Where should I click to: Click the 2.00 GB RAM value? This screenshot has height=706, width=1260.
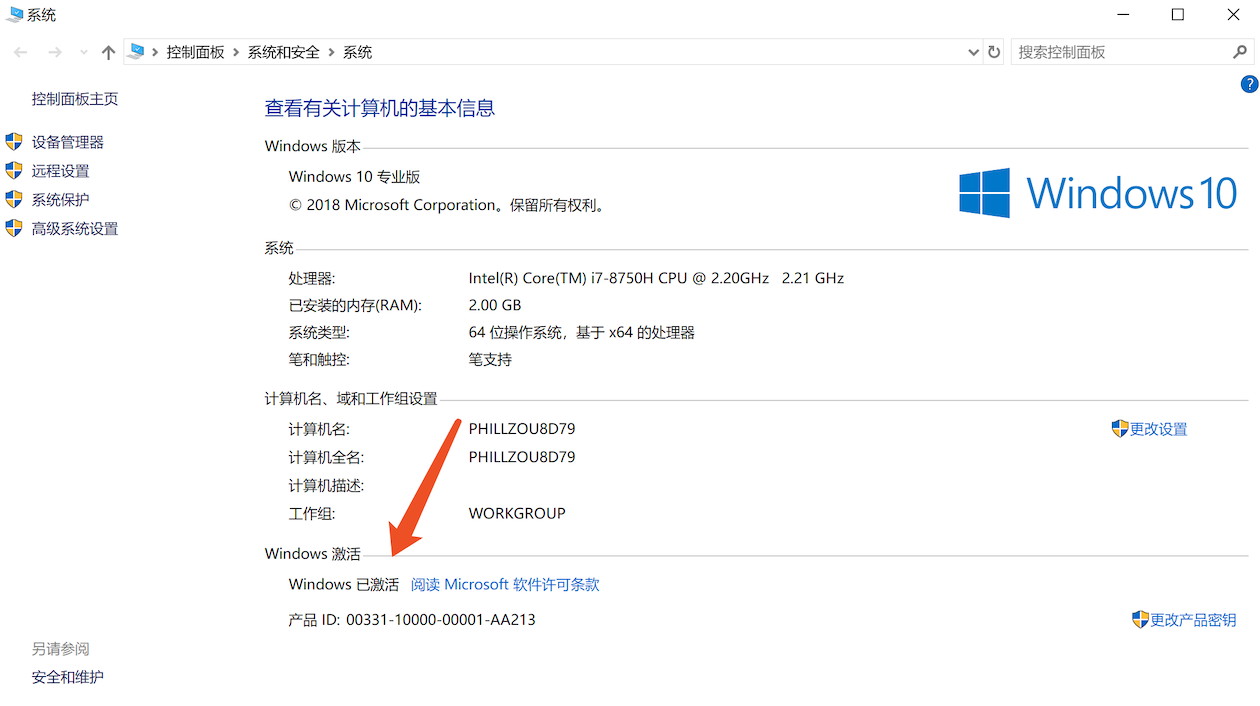(x=494, y=305)
